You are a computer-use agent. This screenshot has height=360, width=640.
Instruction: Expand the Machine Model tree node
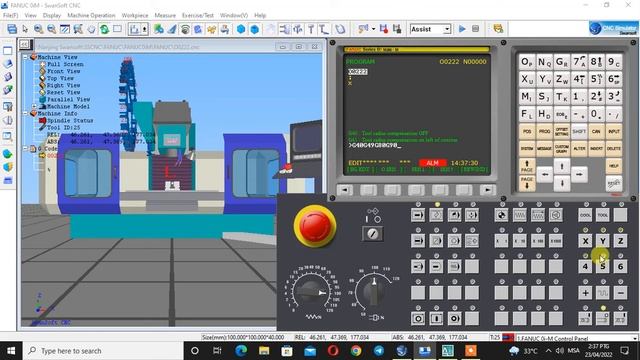pos(35,106)
